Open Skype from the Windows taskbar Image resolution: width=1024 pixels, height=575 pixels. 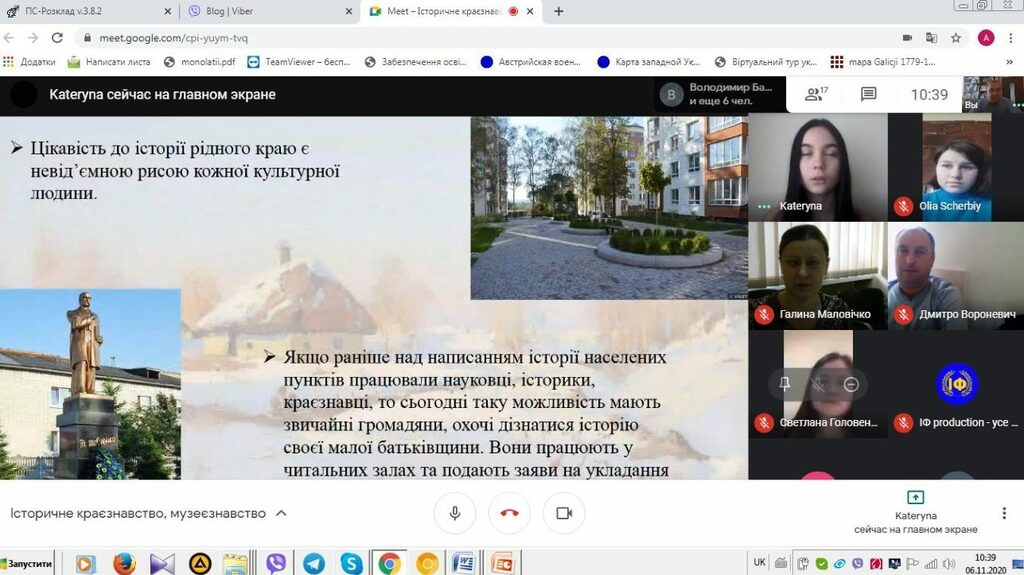pyautogui.click(x=351, y=563)
